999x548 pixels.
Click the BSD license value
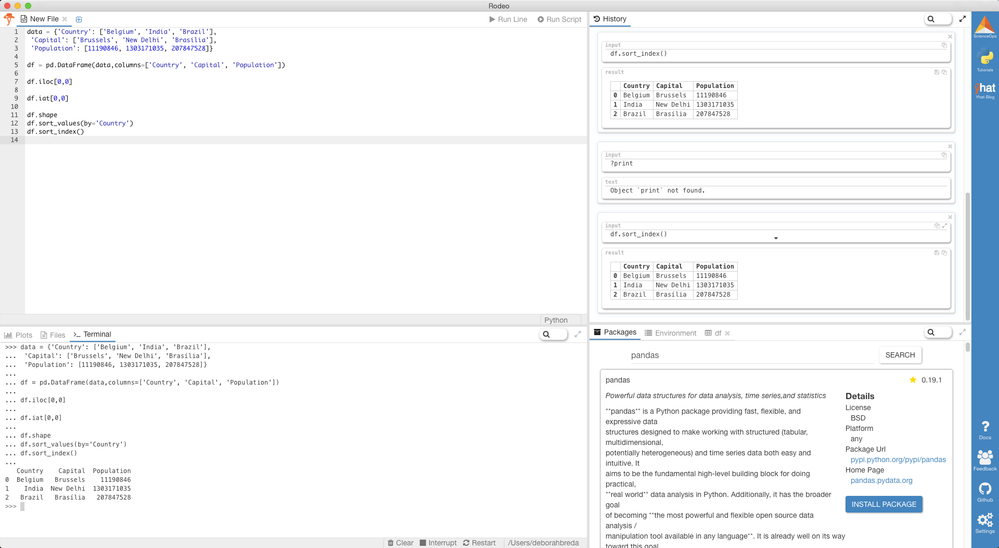tap(858, 418)
